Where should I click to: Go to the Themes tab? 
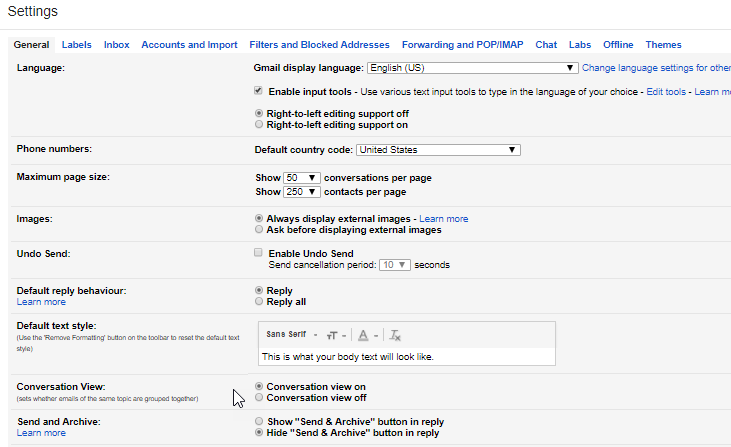pyautogui.click(x=663, y=45)
